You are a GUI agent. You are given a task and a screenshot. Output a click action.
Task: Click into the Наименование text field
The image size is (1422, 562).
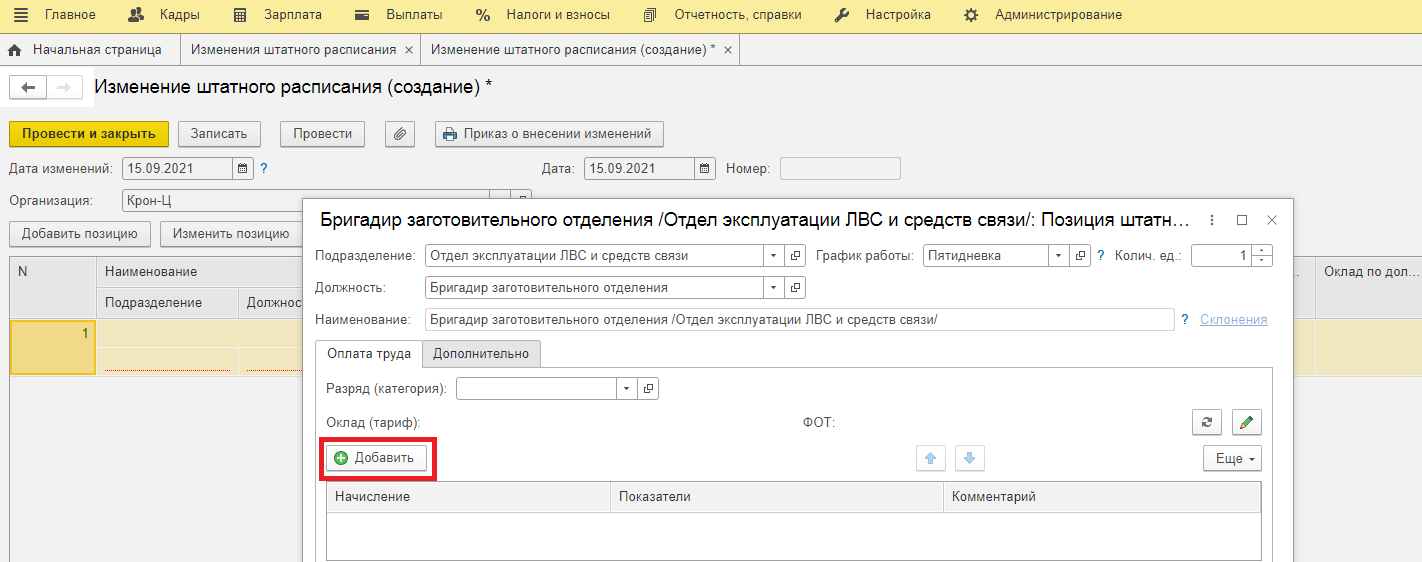[798, 320]
